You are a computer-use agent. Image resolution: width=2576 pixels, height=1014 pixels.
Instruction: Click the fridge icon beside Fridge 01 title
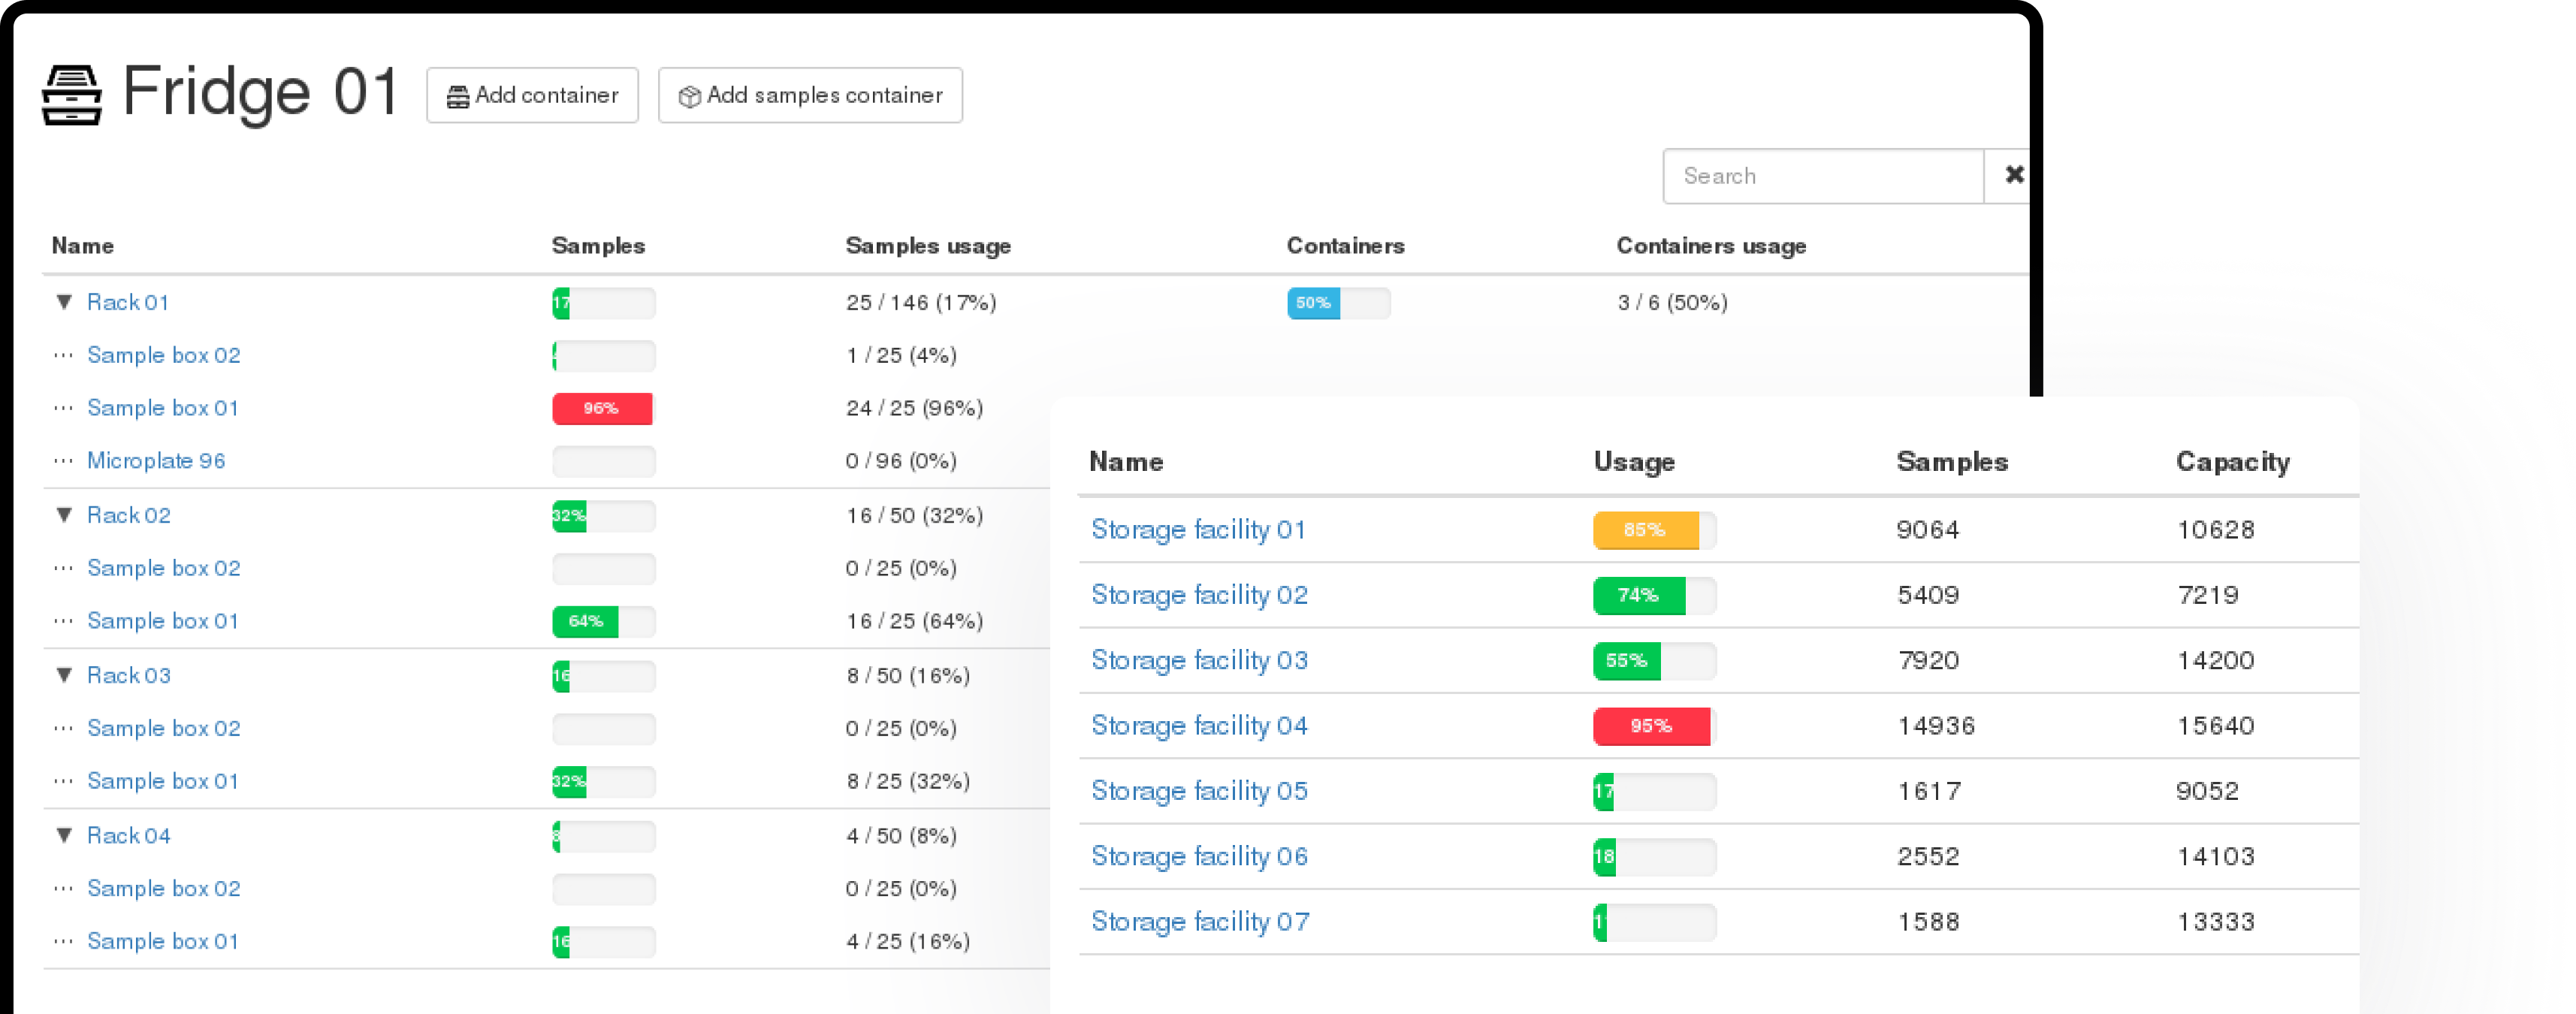pyautogui.click(x=71, y=95)
